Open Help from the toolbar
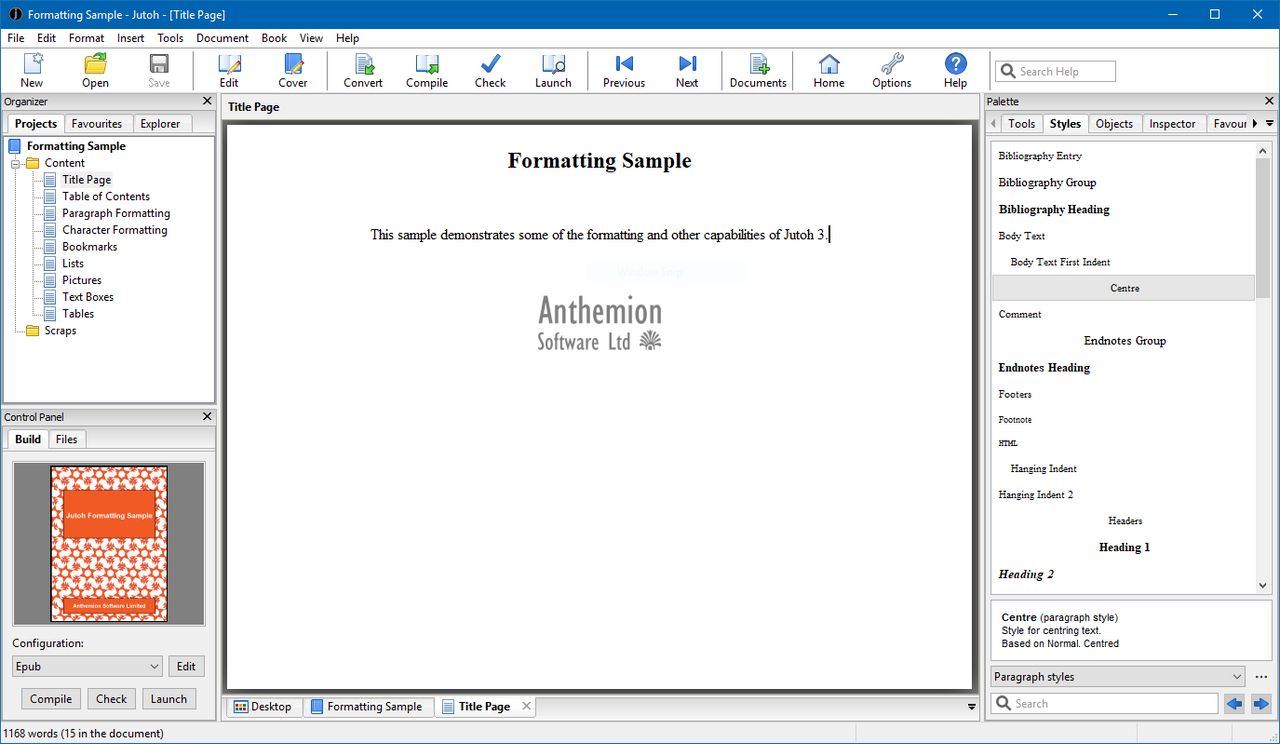 [955, 71]
